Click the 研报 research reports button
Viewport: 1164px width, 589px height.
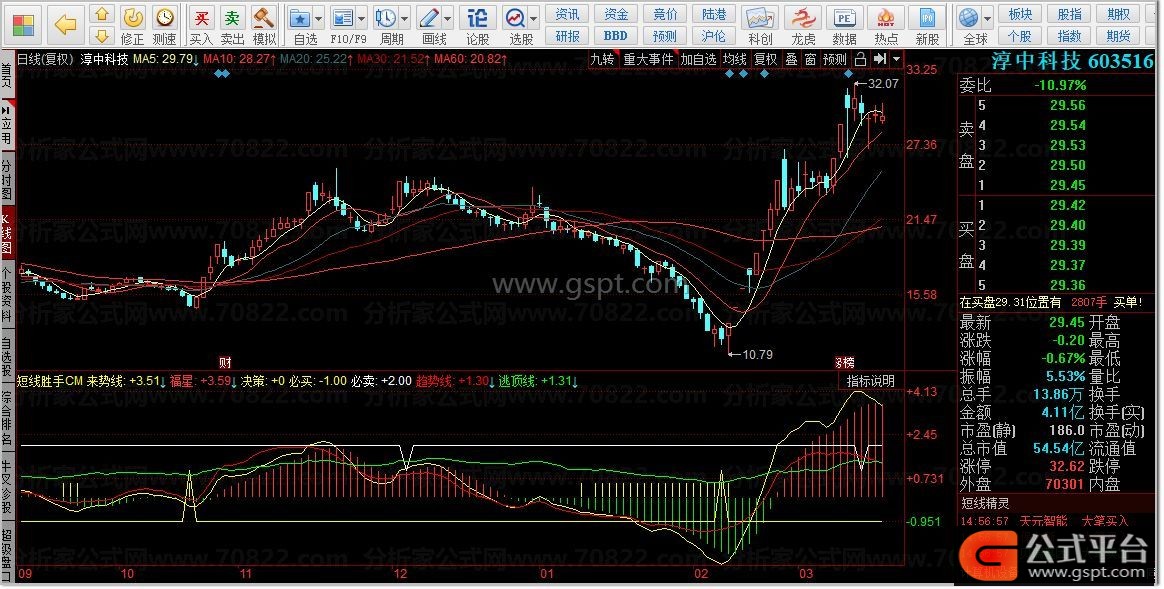(x=567, y=36)
